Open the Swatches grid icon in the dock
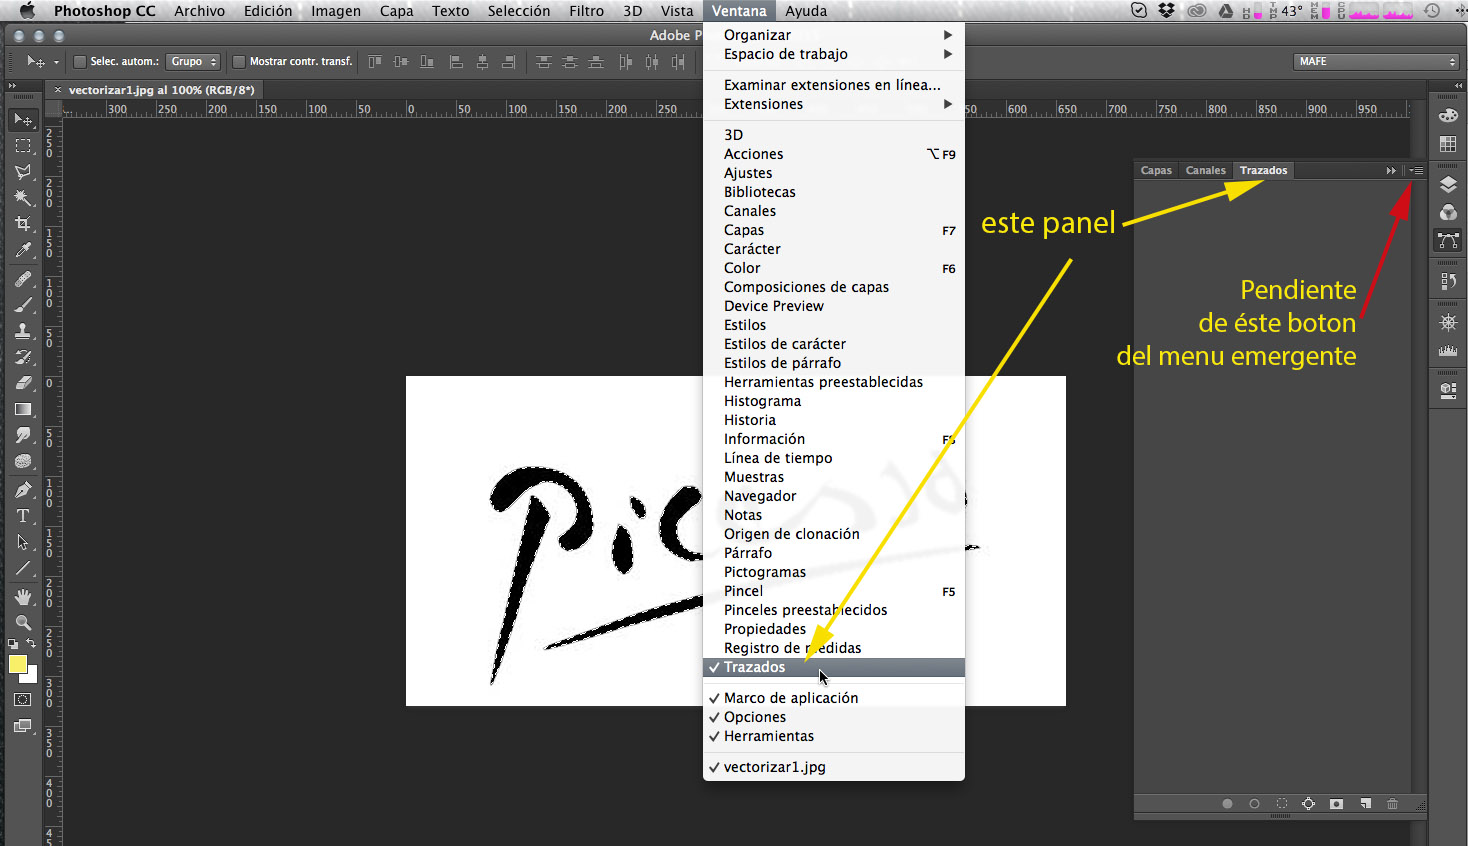The height and width of the screenshot is (846, 1468). pos(1447,144)
